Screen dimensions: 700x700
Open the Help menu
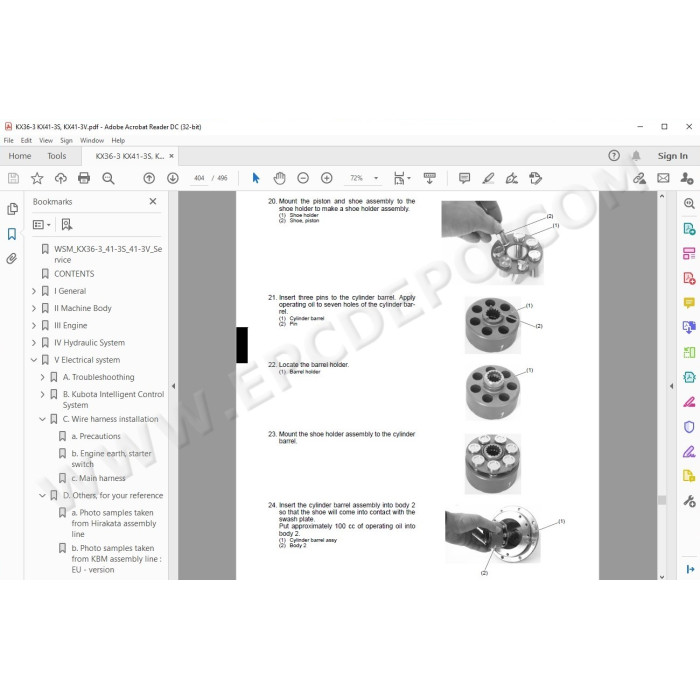click(118, 141)
